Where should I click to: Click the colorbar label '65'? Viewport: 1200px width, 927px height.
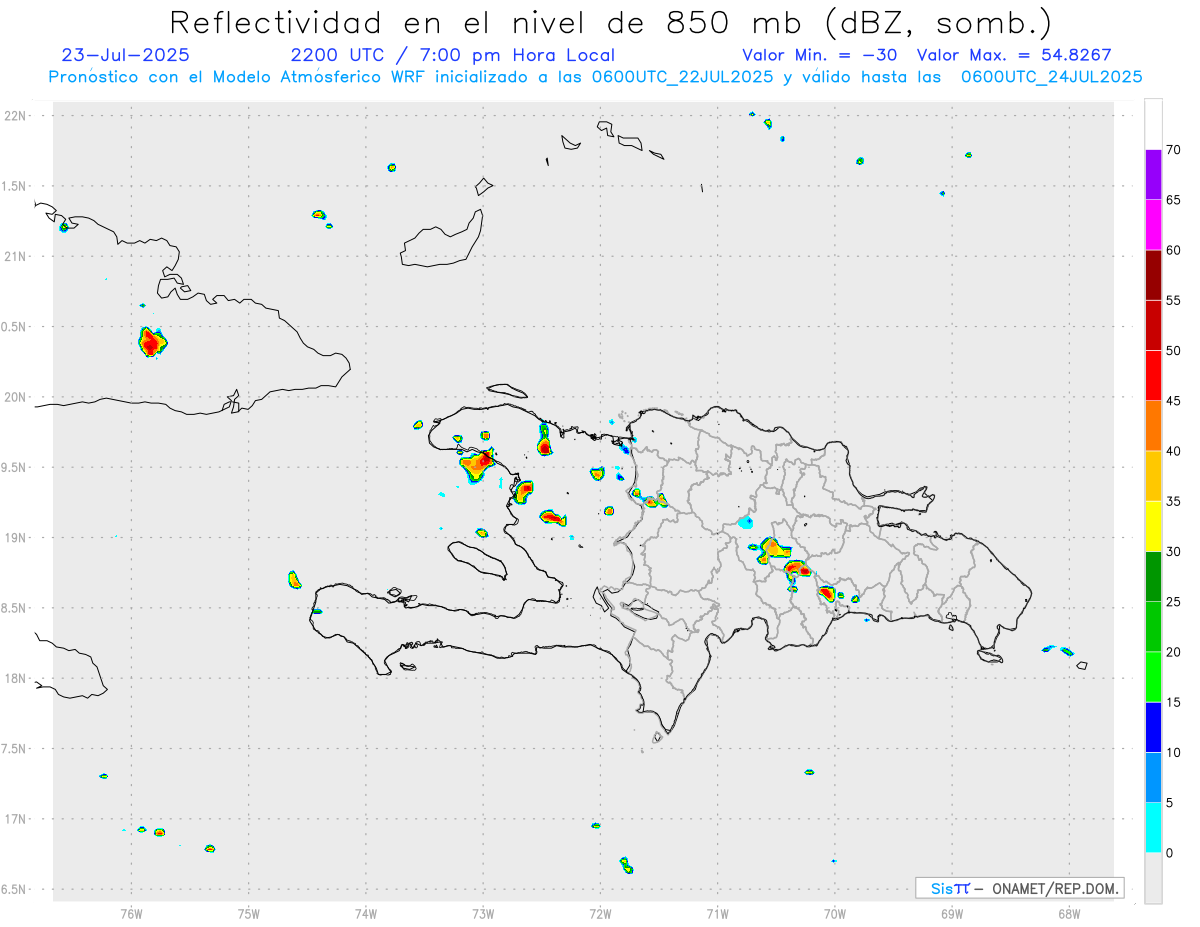pyautogui.click(x=1174, y=200)
